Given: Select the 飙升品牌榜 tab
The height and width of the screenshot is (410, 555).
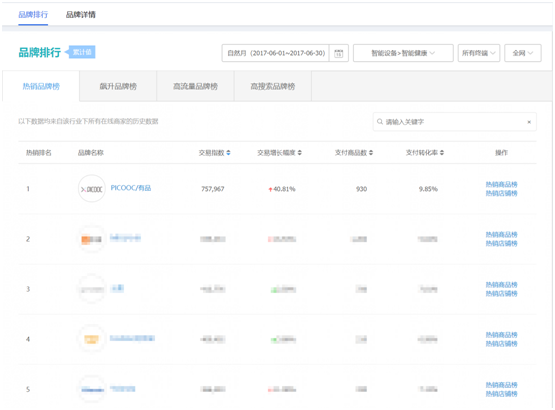Looking at the screenshot, I should click(118, 86).
